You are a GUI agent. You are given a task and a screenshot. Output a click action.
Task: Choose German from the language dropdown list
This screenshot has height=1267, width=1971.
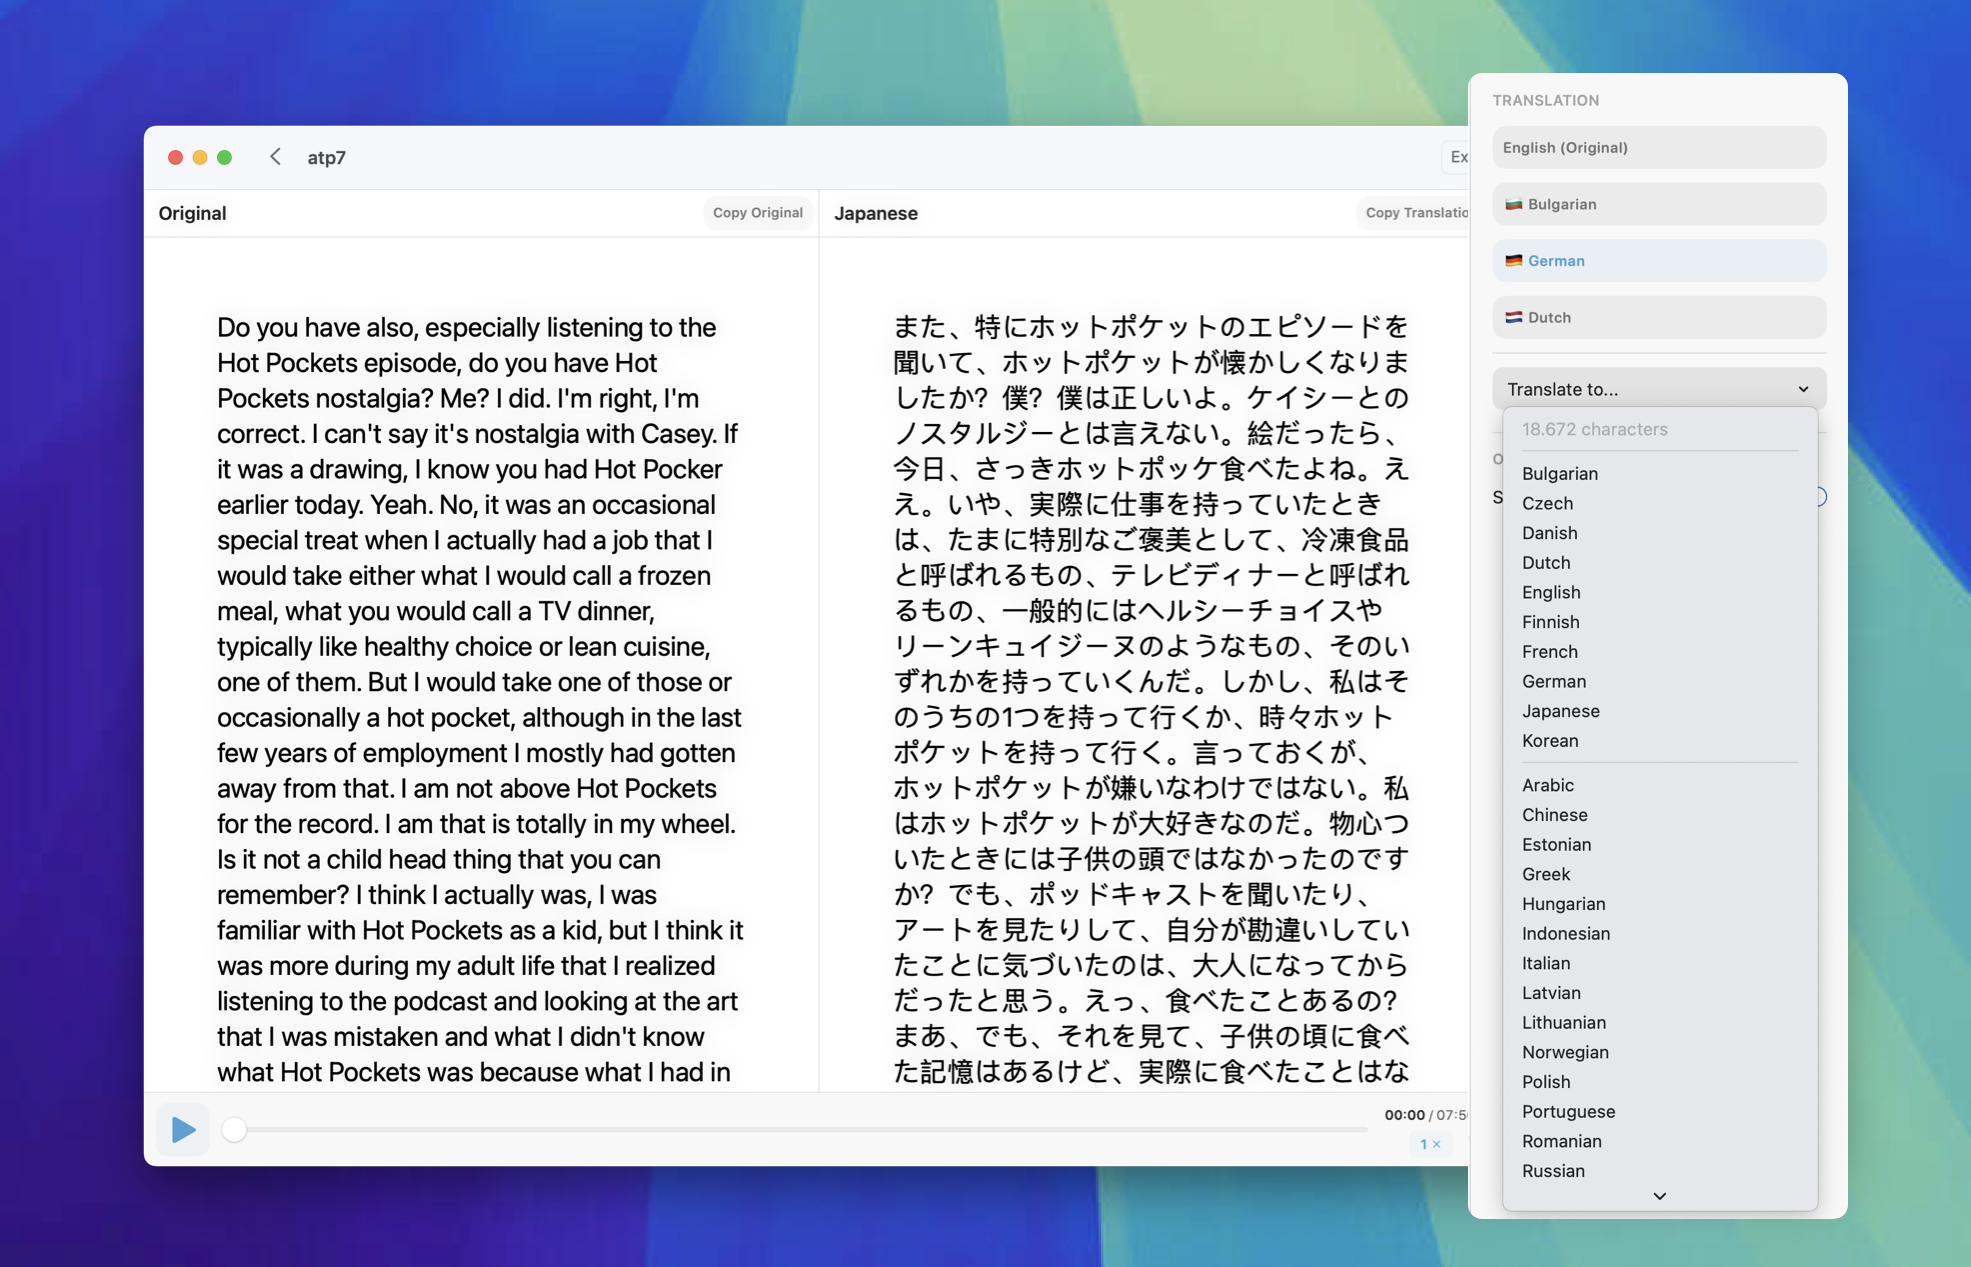(1659, 682)
